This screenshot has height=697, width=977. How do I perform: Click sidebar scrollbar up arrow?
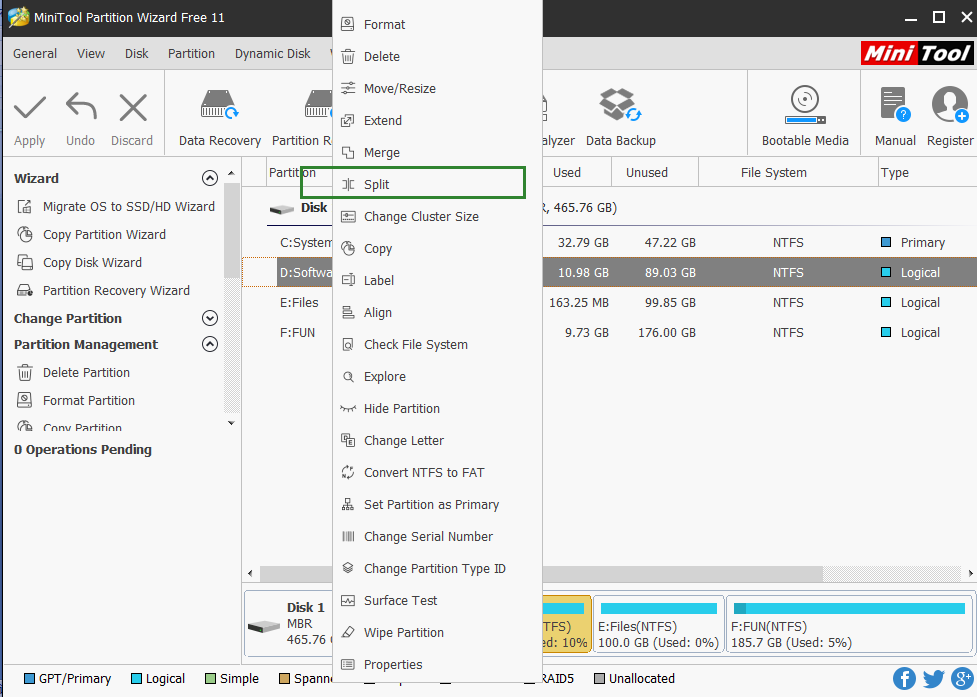point(231,173)
